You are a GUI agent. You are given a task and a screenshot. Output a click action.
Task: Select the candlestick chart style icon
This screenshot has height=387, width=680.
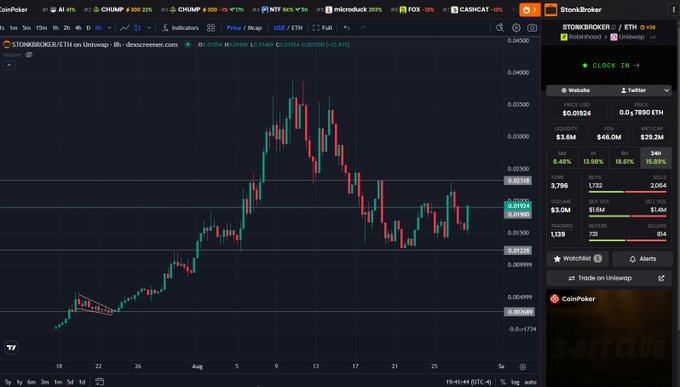tap(137, 28)
